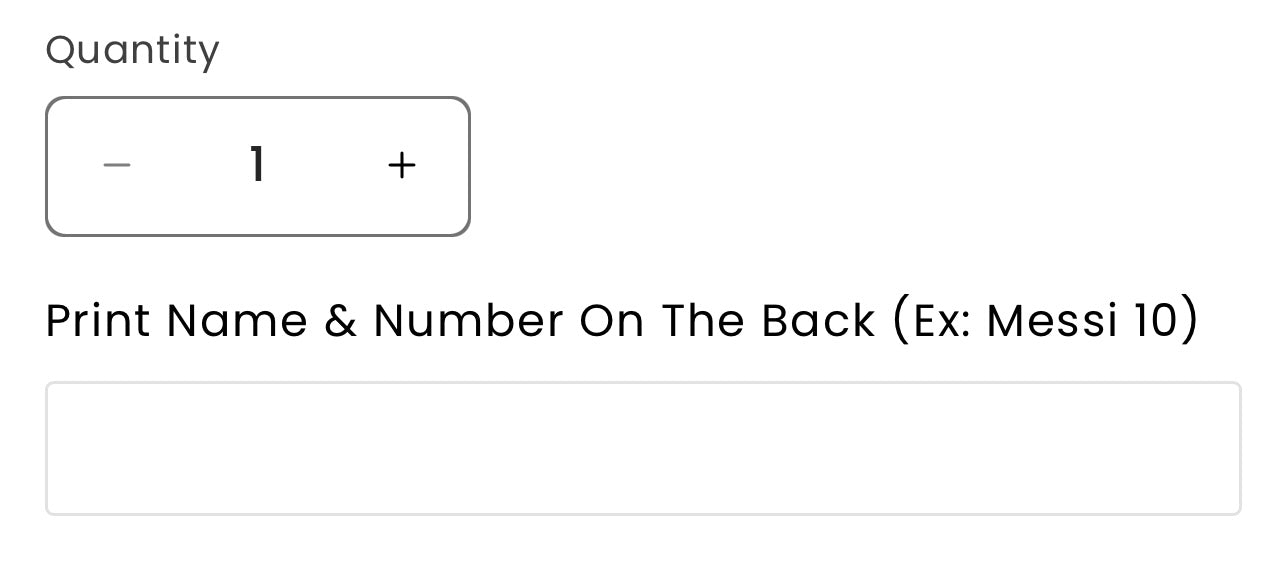This screenshot has height=582, width=1284.
Task: Click the empty back-print input field
Action: pos(643,448)
